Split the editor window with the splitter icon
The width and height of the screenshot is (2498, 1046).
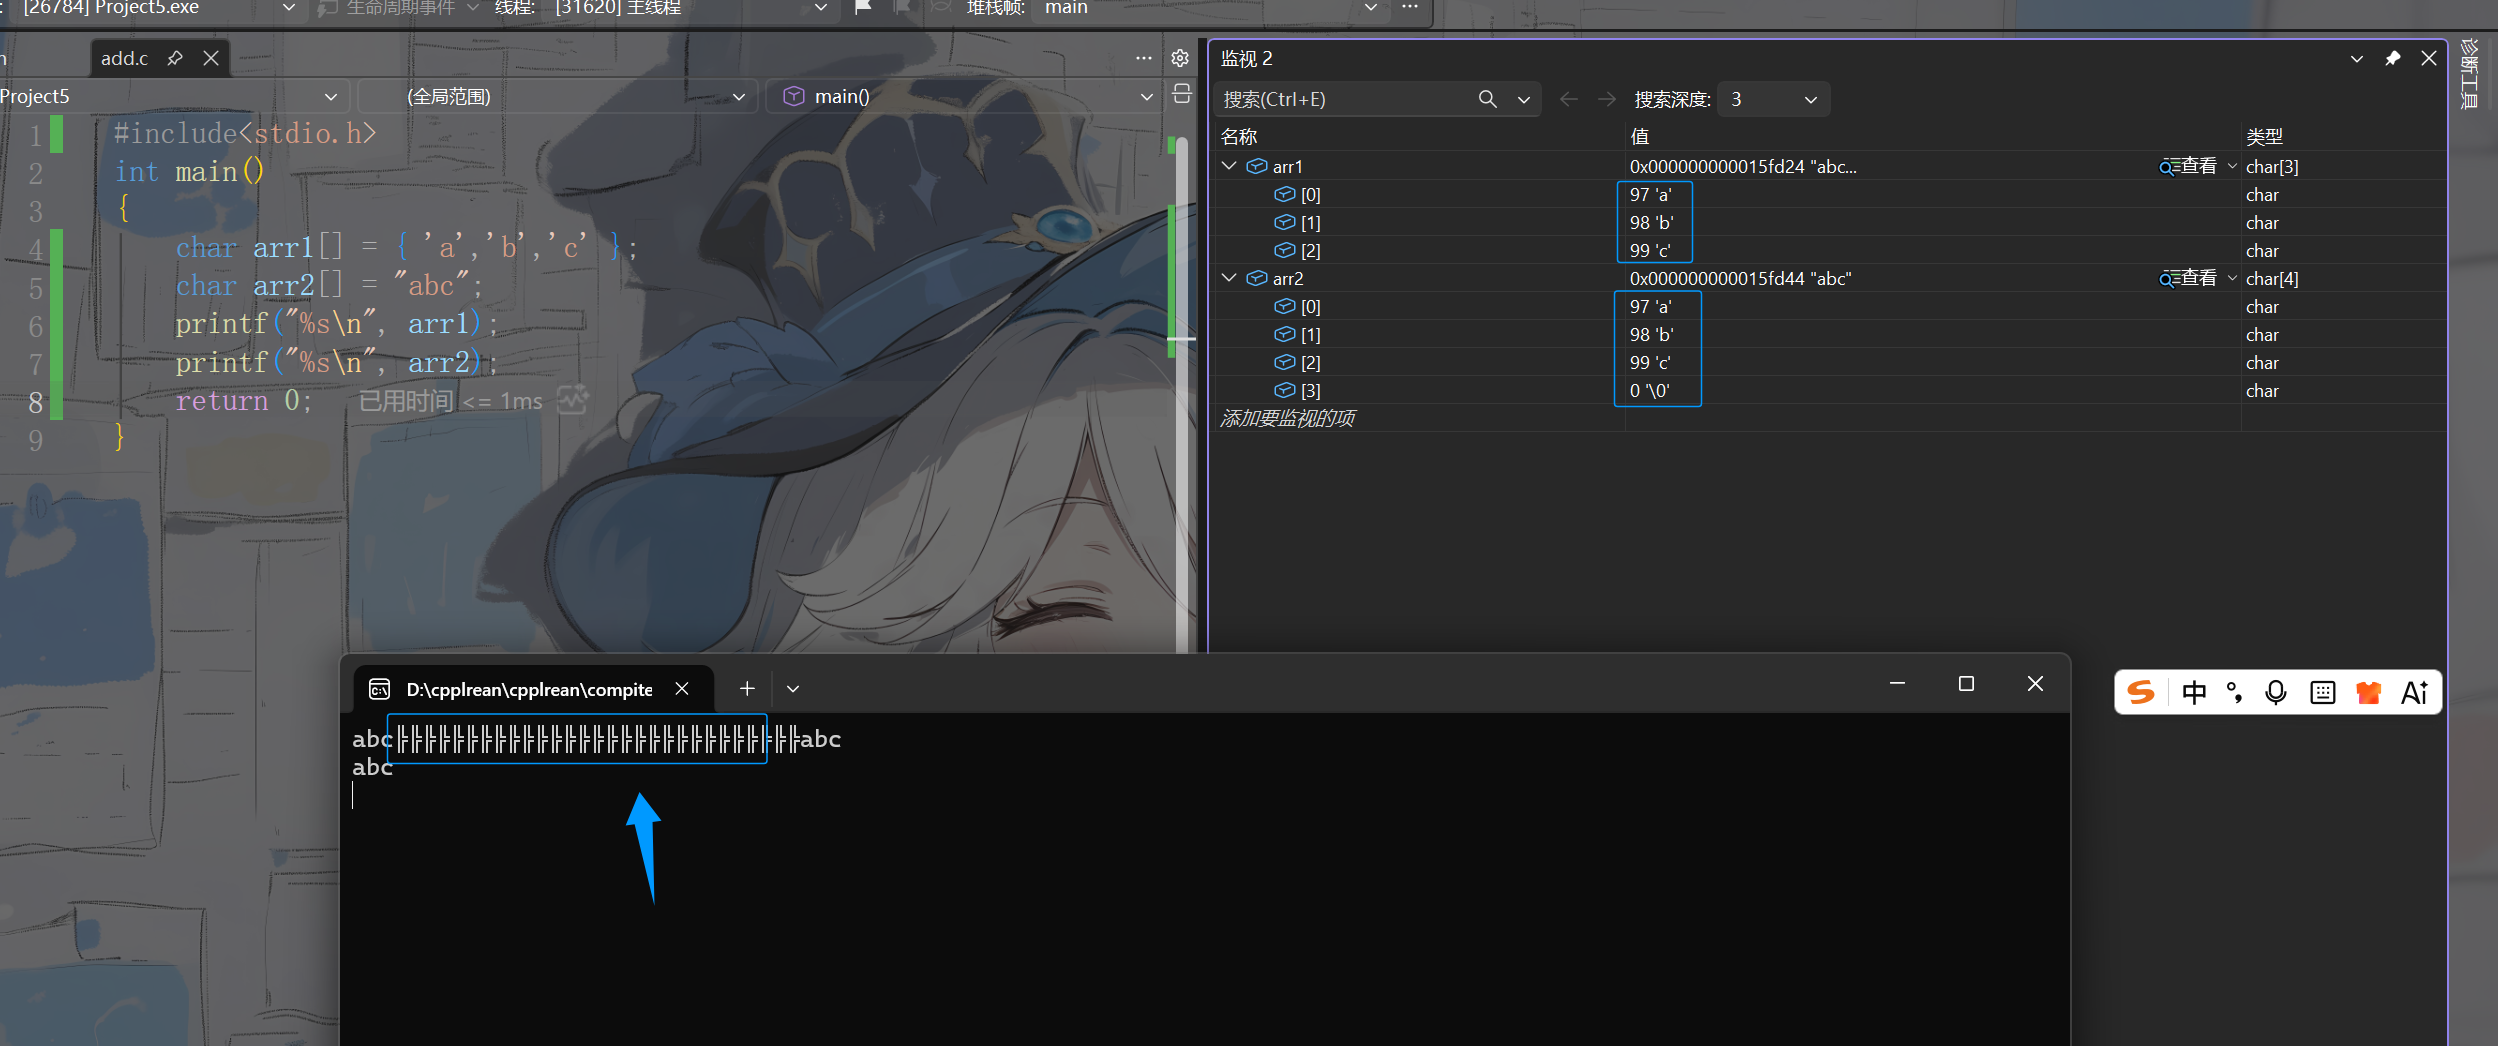pos(1181,94)
